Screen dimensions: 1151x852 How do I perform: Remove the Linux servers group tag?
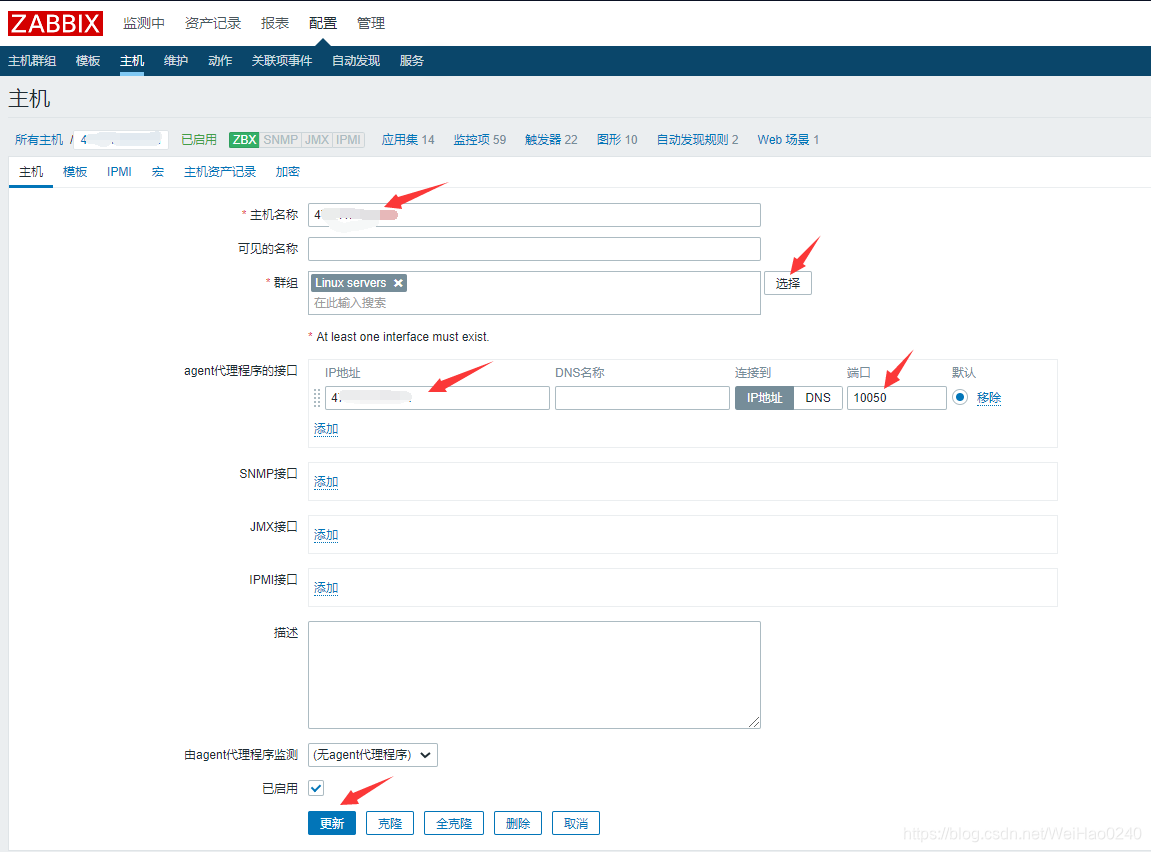coord(398,283)
